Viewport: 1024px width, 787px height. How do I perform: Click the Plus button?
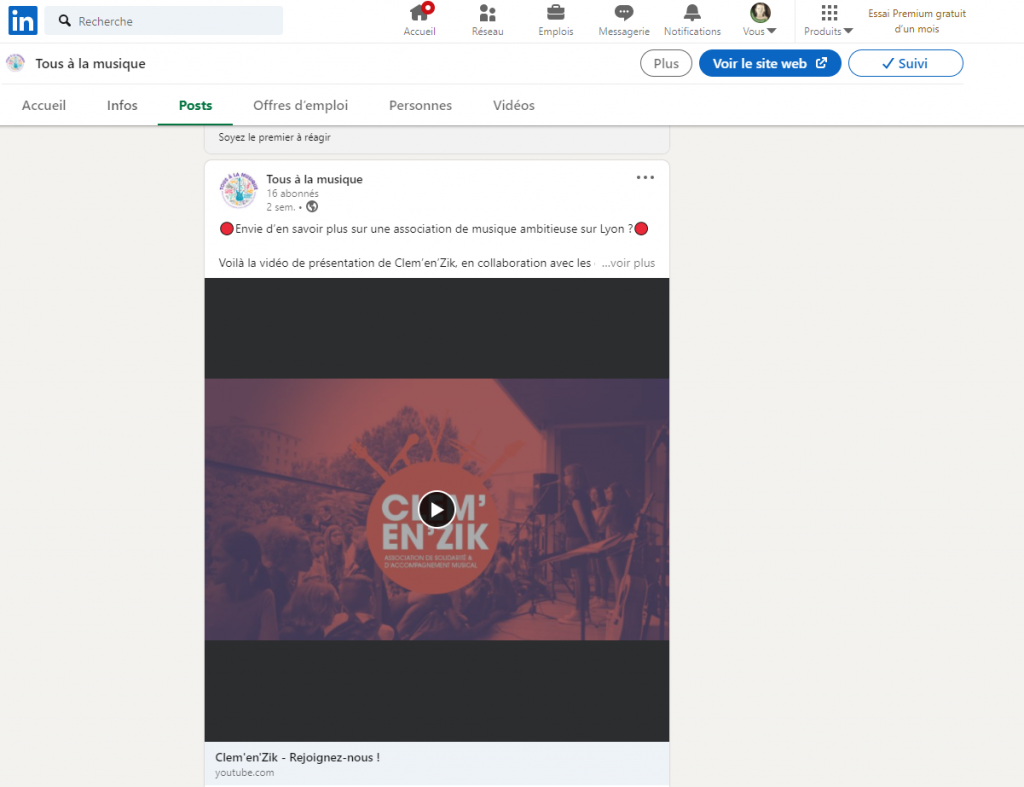[665, 63]
